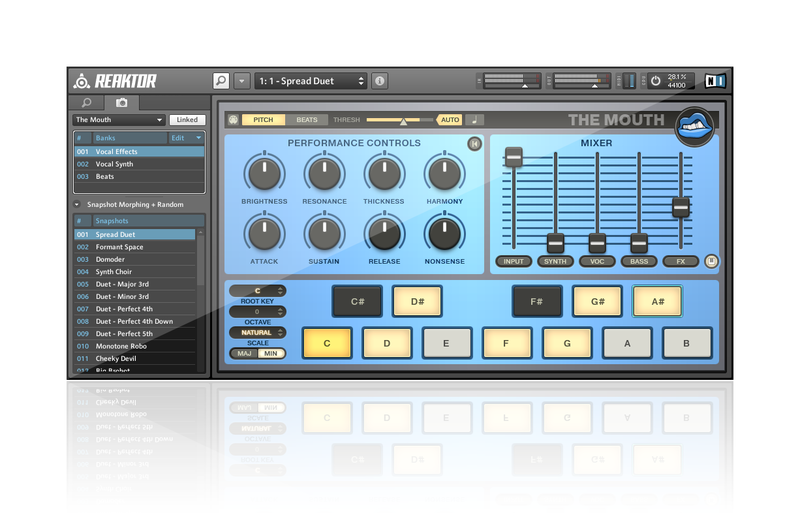Toggle the B note pad
The width and height of the screenshot is (800, 513).
coord(687,344)
